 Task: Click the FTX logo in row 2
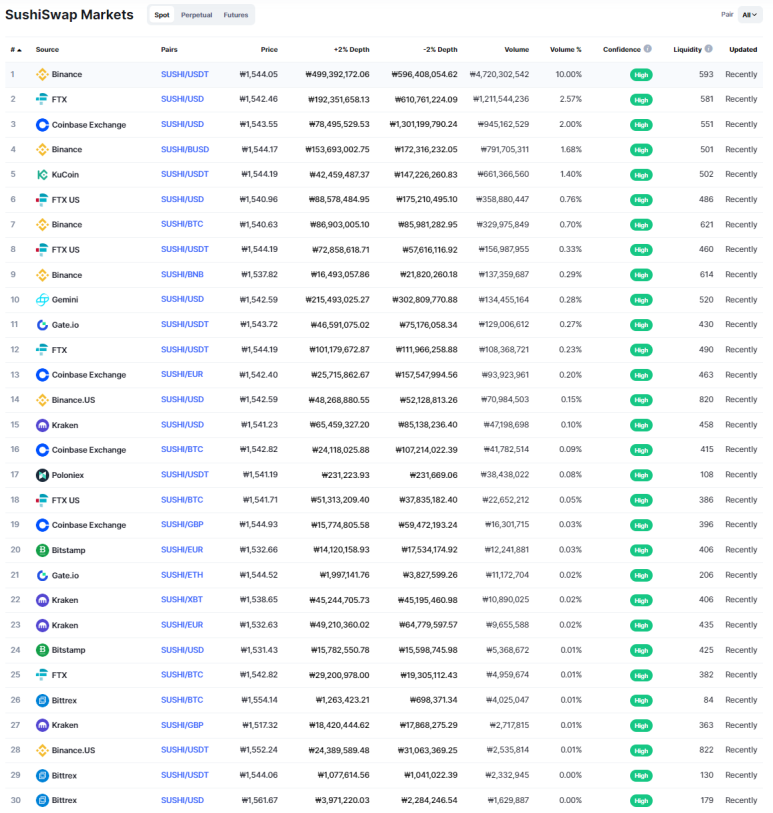click(x=42, y=100)
